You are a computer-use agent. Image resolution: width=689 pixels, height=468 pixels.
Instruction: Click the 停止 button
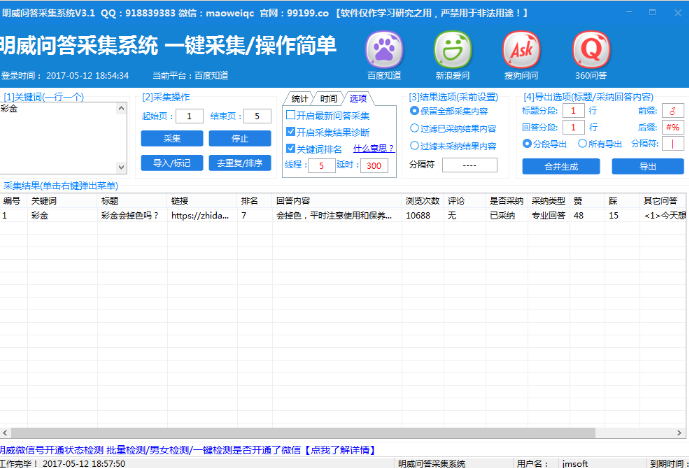[240, 138]
